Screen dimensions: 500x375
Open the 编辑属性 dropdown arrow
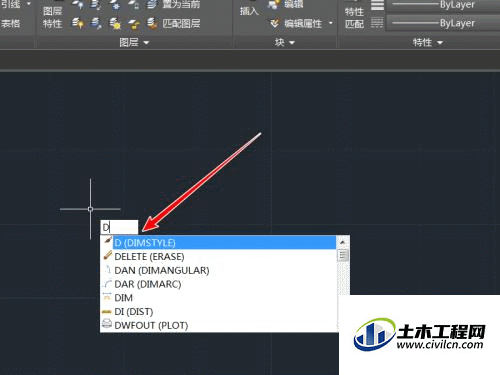pyautogui.click(x=331, y=23)
